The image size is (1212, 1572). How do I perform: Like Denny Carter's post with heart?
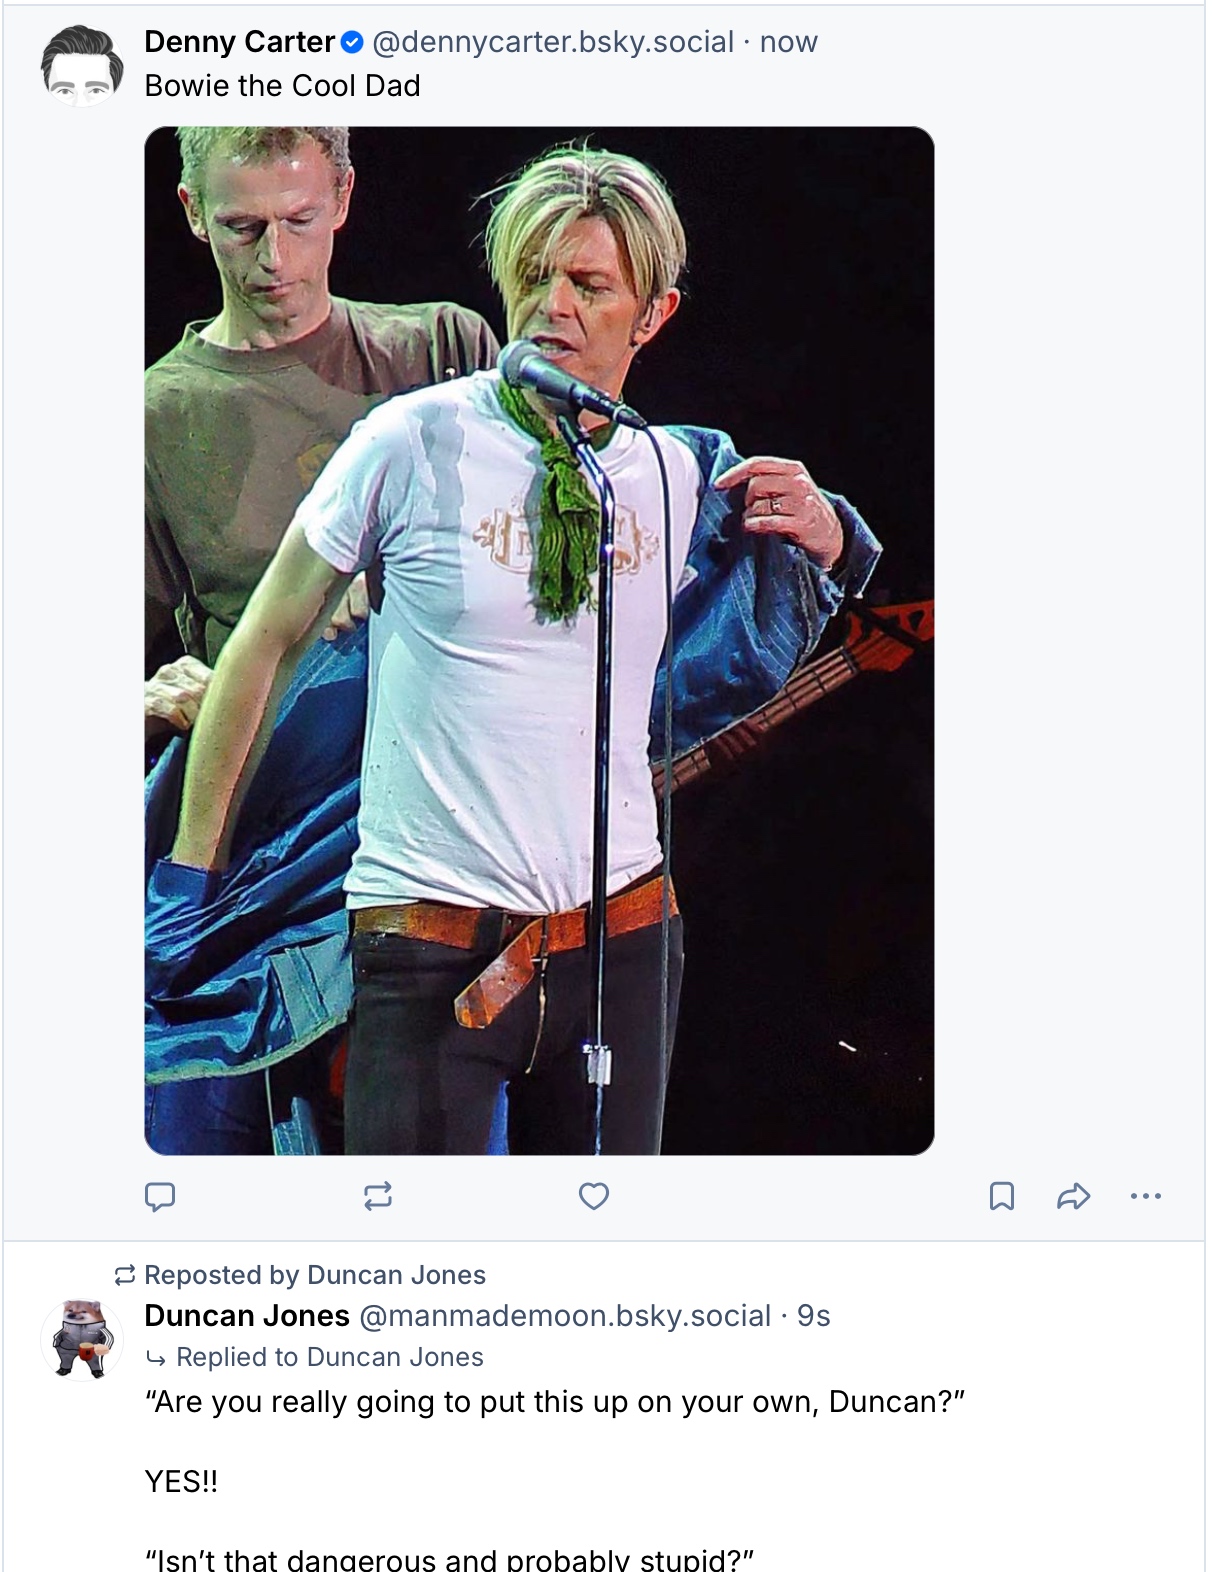pos(594,1196)
